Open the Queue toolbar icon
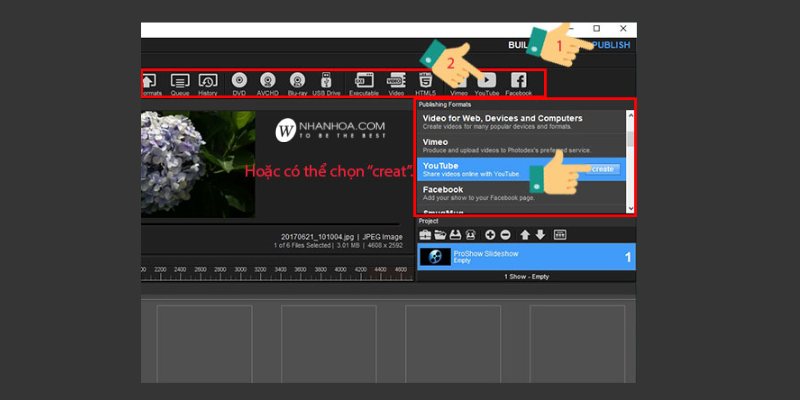Viewport: 800px width, 400px height. 180,81
